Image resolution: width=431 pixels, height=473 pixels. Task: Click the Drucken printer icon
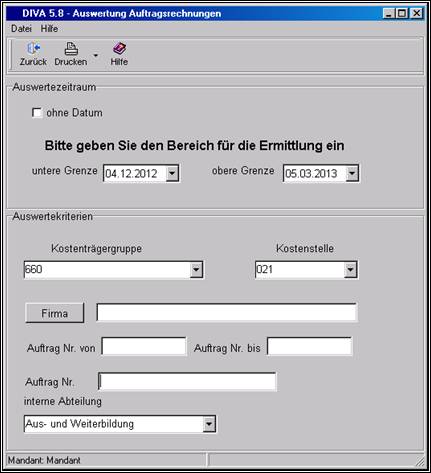click(x=71, y=49)
